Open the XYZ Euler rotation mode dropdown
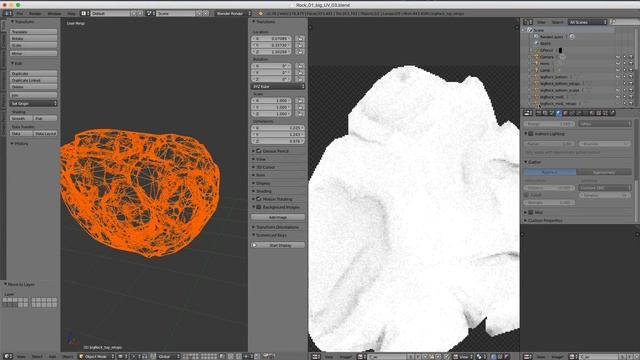Viewport: 640px width, 360px height. (x=278, y=86)
